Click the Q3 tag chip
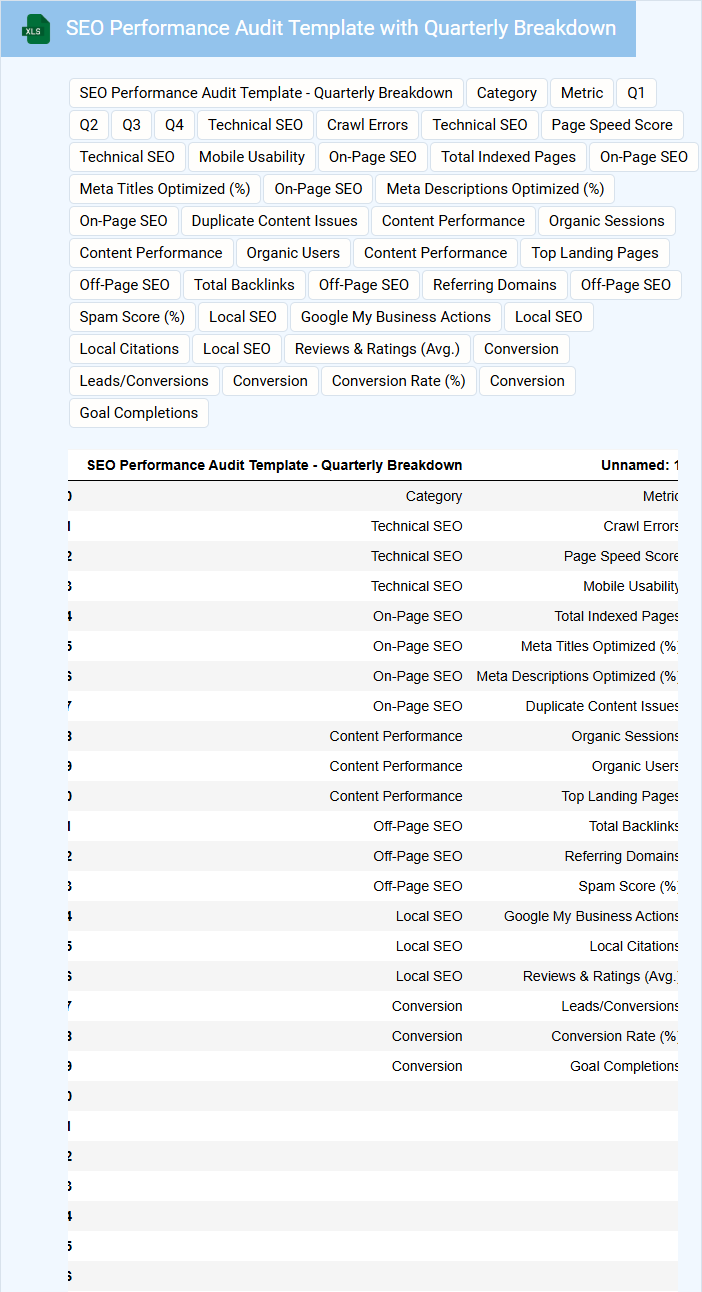The height and width of the screenshot is (1292, 702). coord(131,125)
